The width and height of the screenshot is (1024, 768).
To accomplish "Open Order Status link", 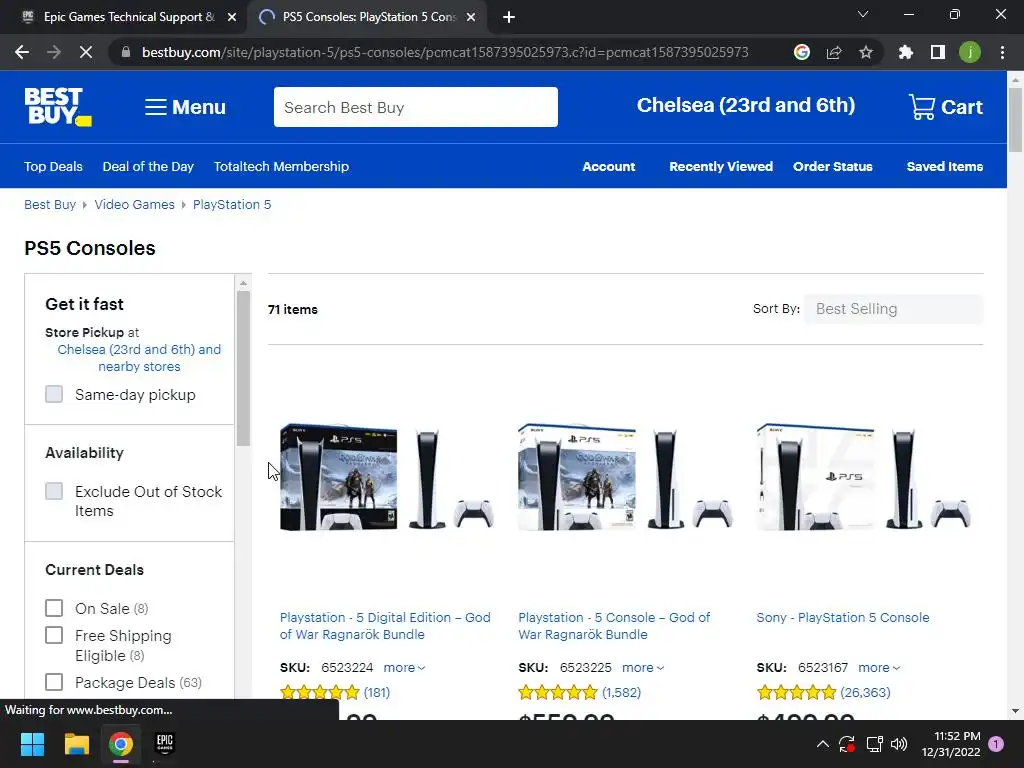I will click(833, 167).
